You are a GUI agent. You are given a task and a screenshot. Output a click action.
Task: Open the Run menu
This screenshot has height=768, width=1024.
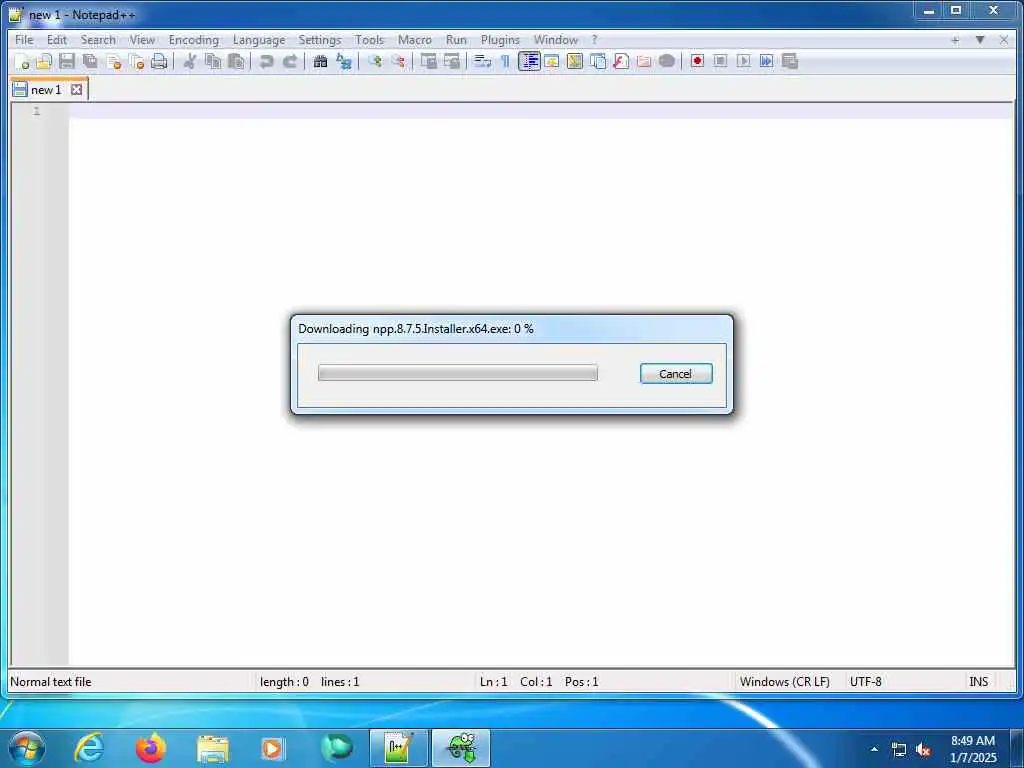[x=456, y=40]
